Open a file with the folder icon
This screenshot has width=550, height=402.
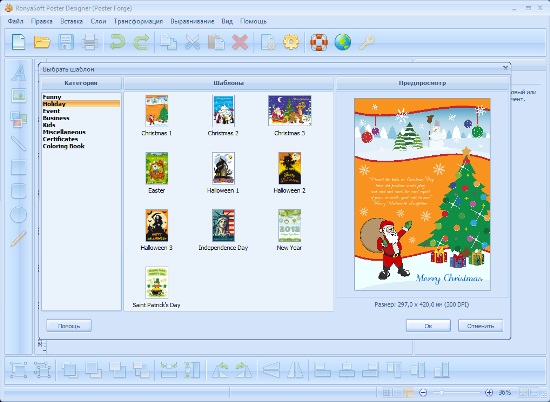[x=42, y=42]
